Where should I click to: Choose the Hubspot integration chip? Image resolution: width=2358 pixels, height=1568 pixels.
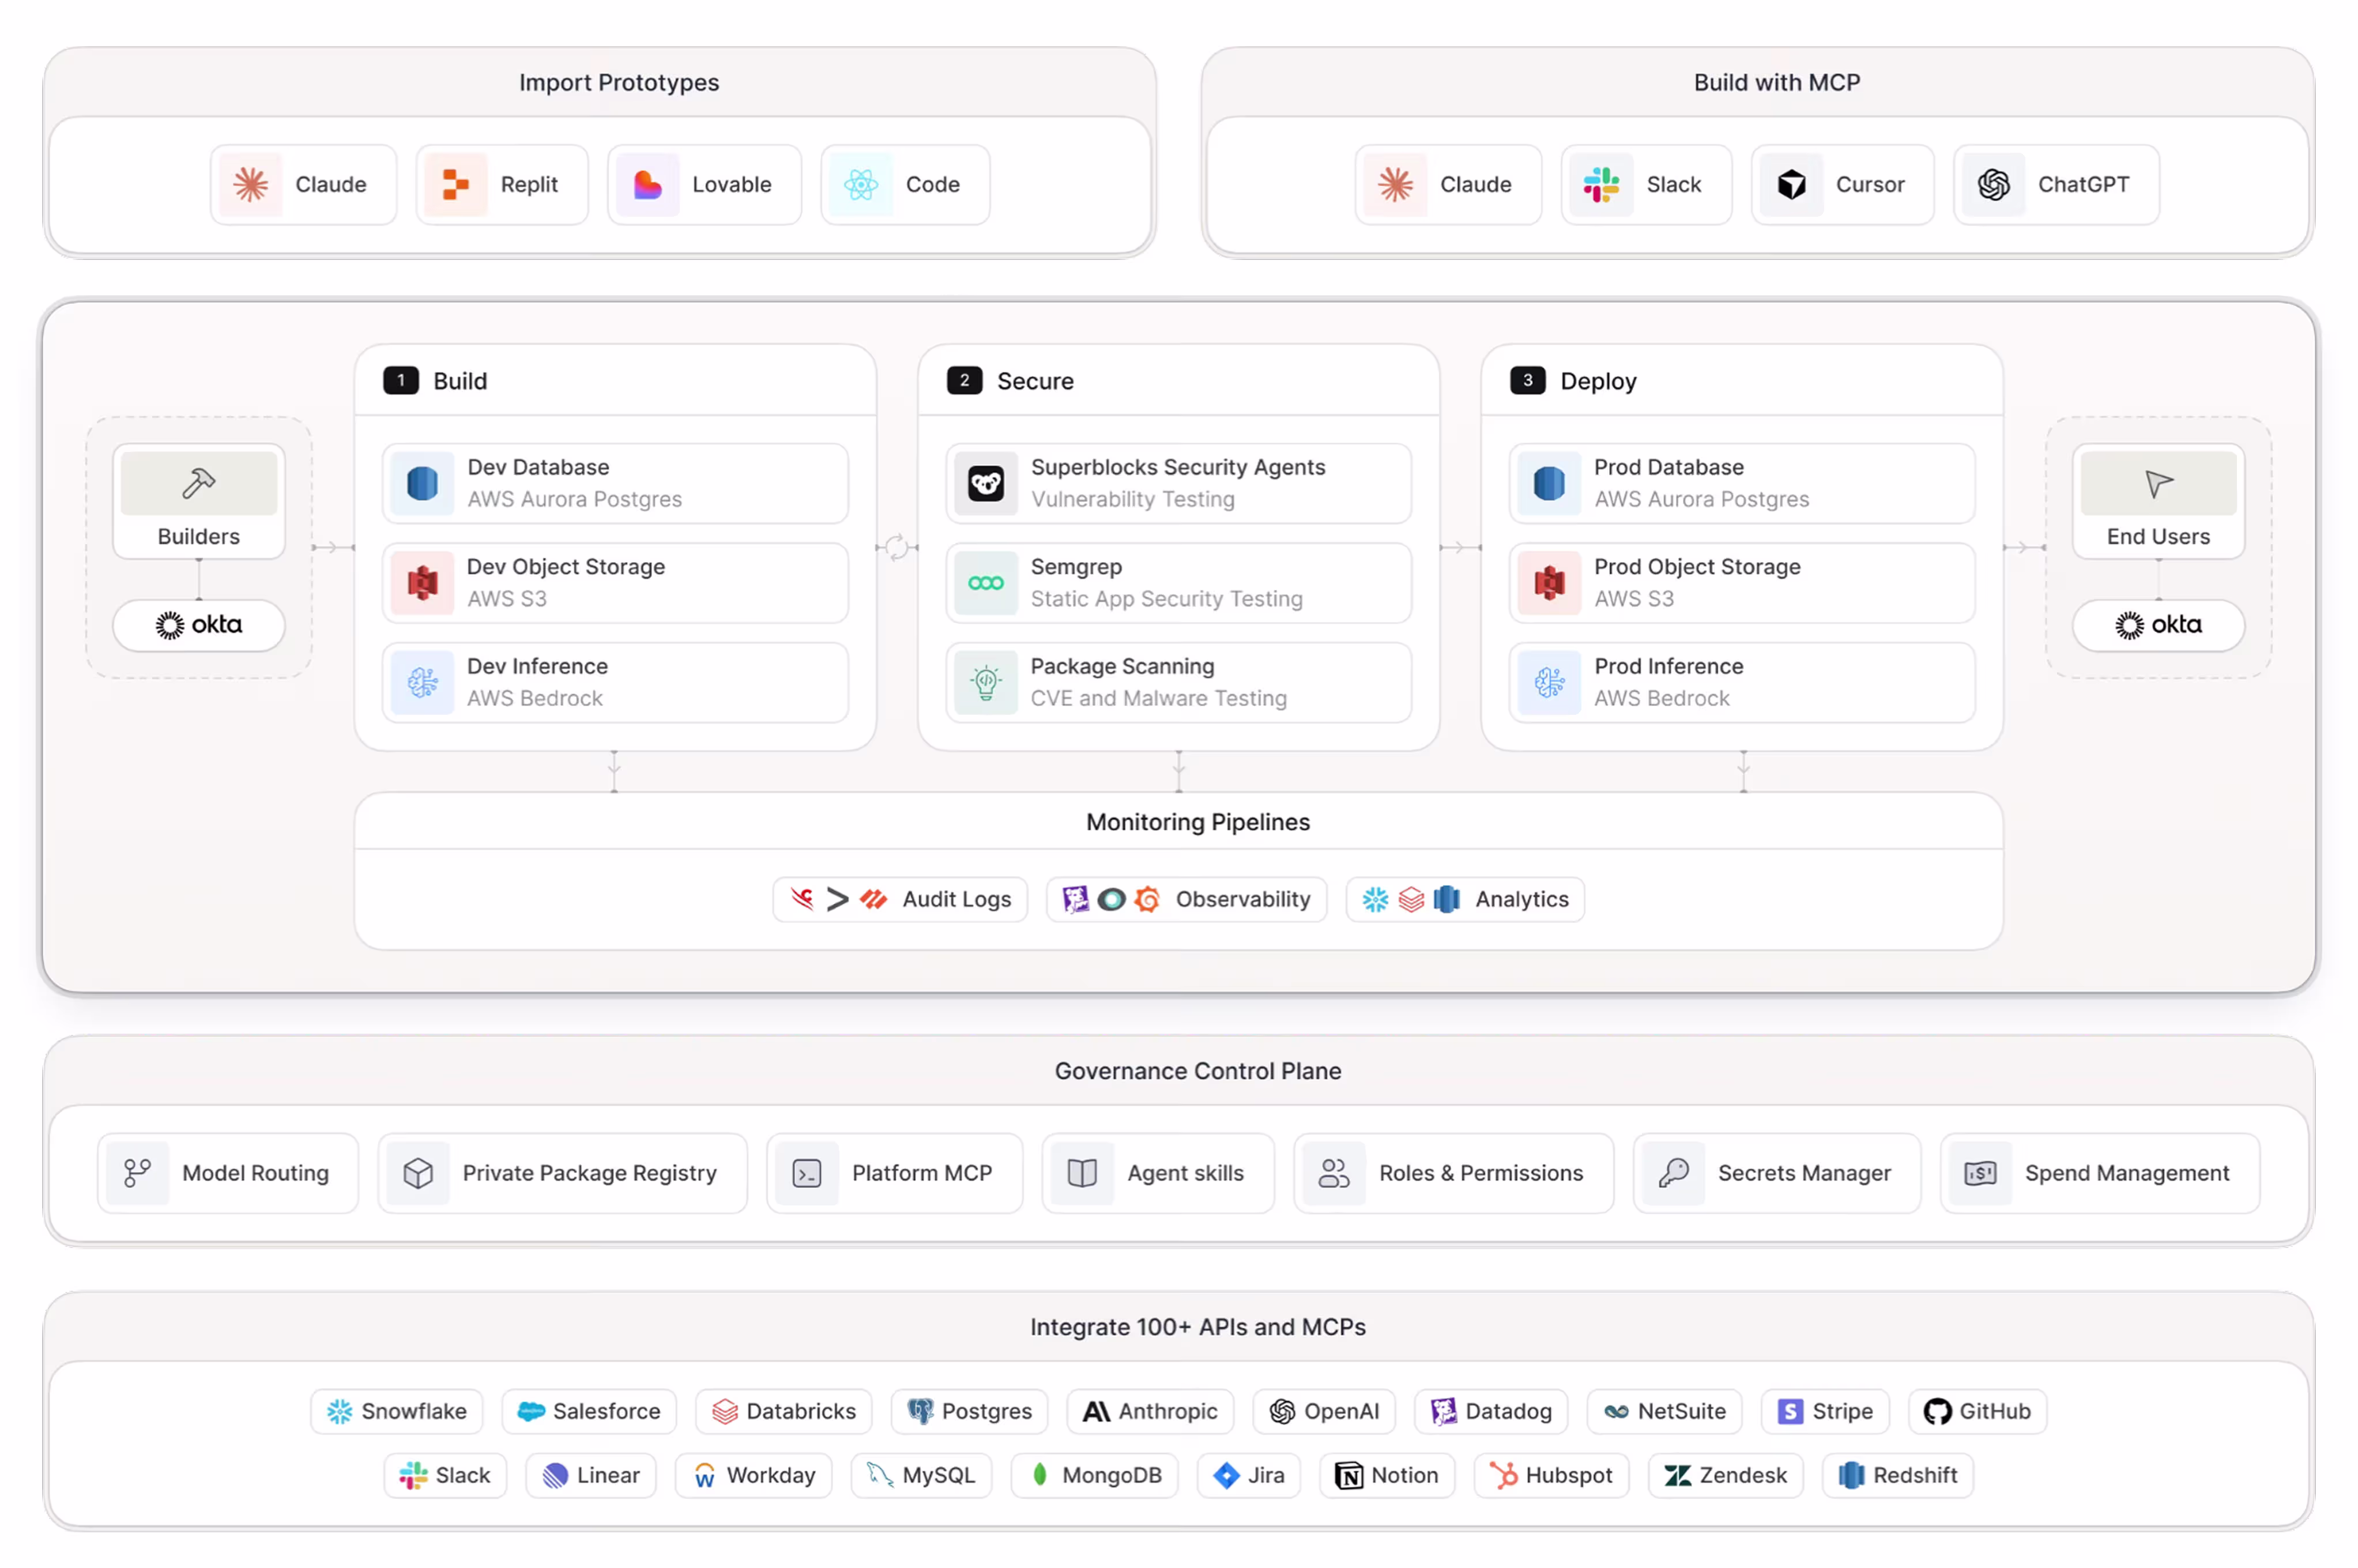pos(1551,1475)
